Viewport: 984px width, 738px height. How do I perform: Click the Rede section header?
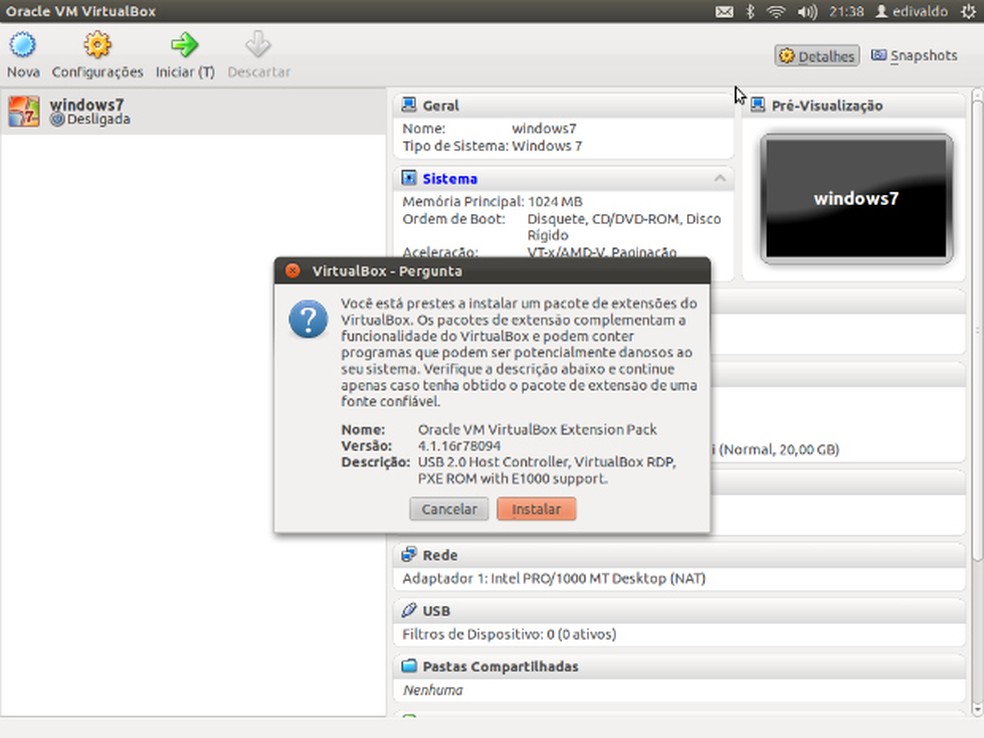pyautogui.click(x=680, y=555)
